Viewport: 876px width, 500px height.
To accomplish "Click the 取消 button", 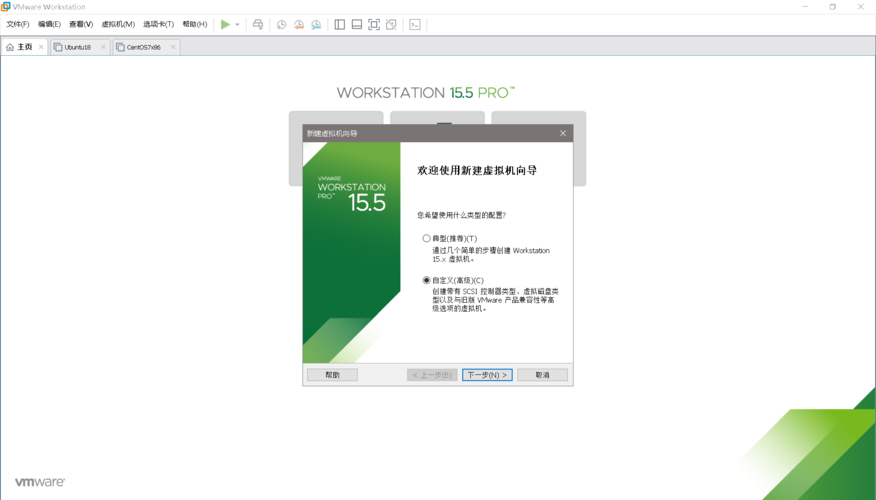I will [542, 375].
